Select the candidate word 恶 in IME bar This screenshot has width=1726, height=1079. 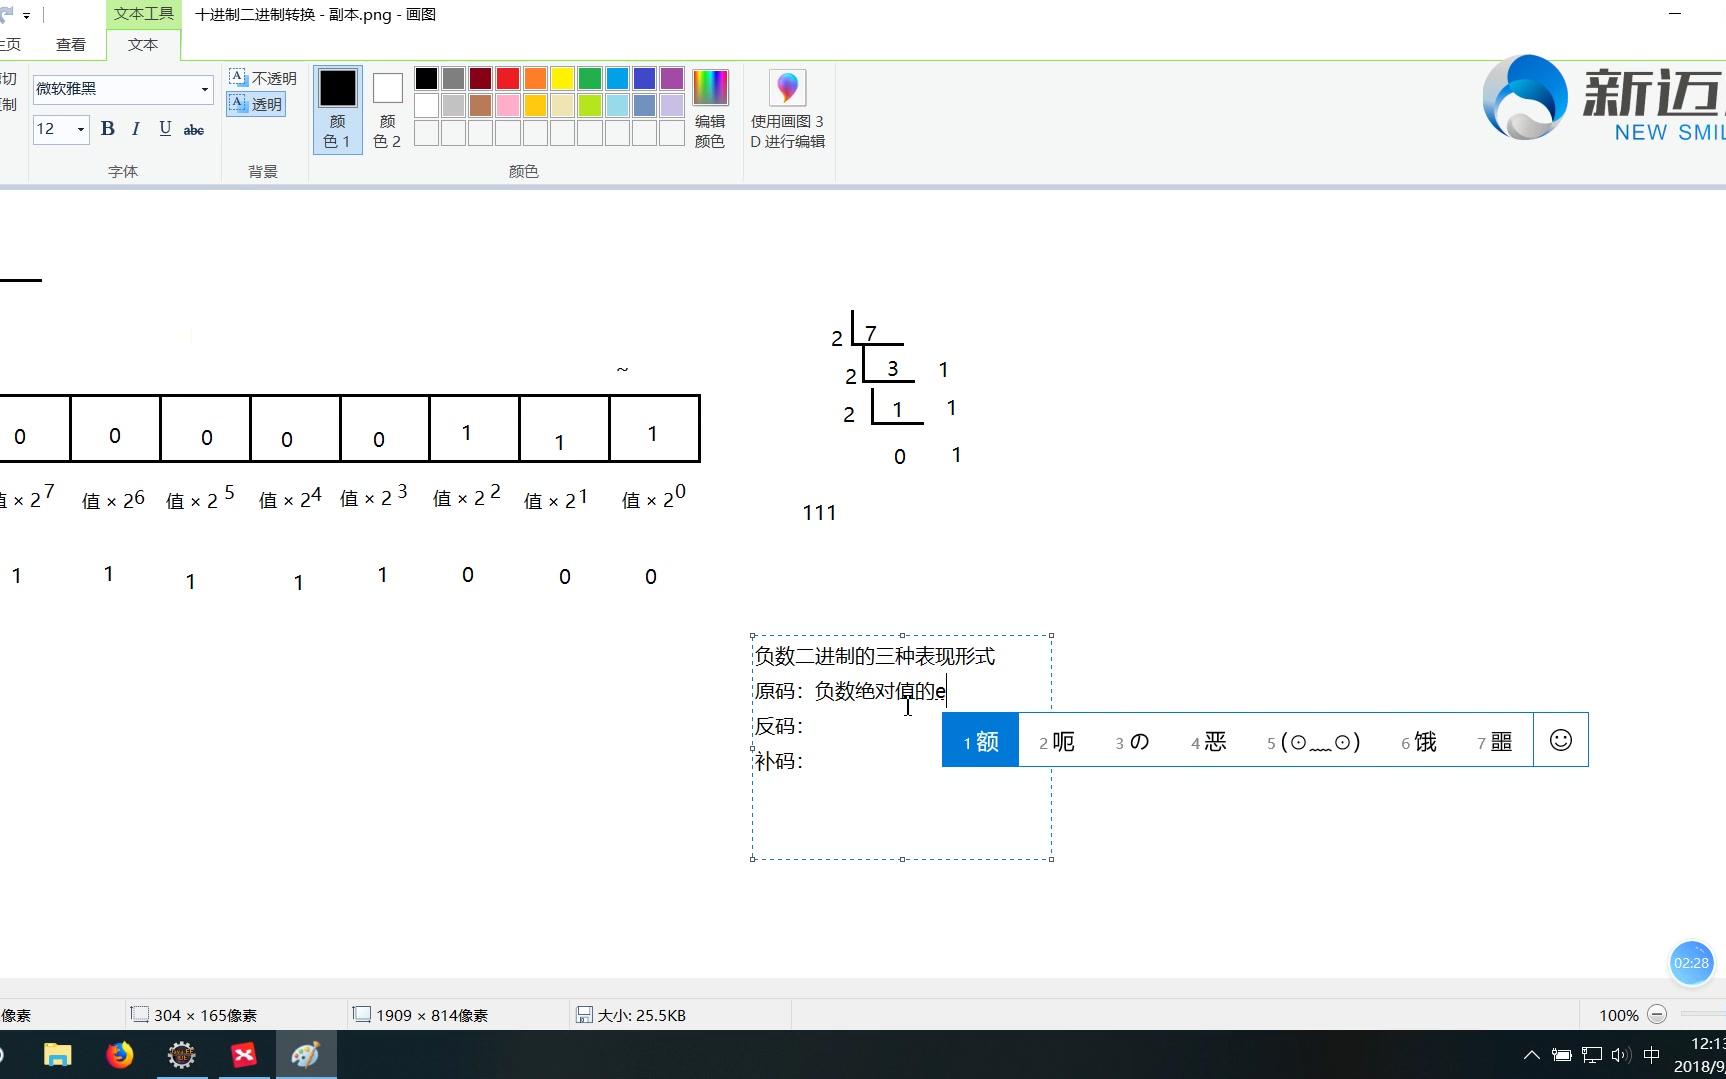pos(1215,741)
